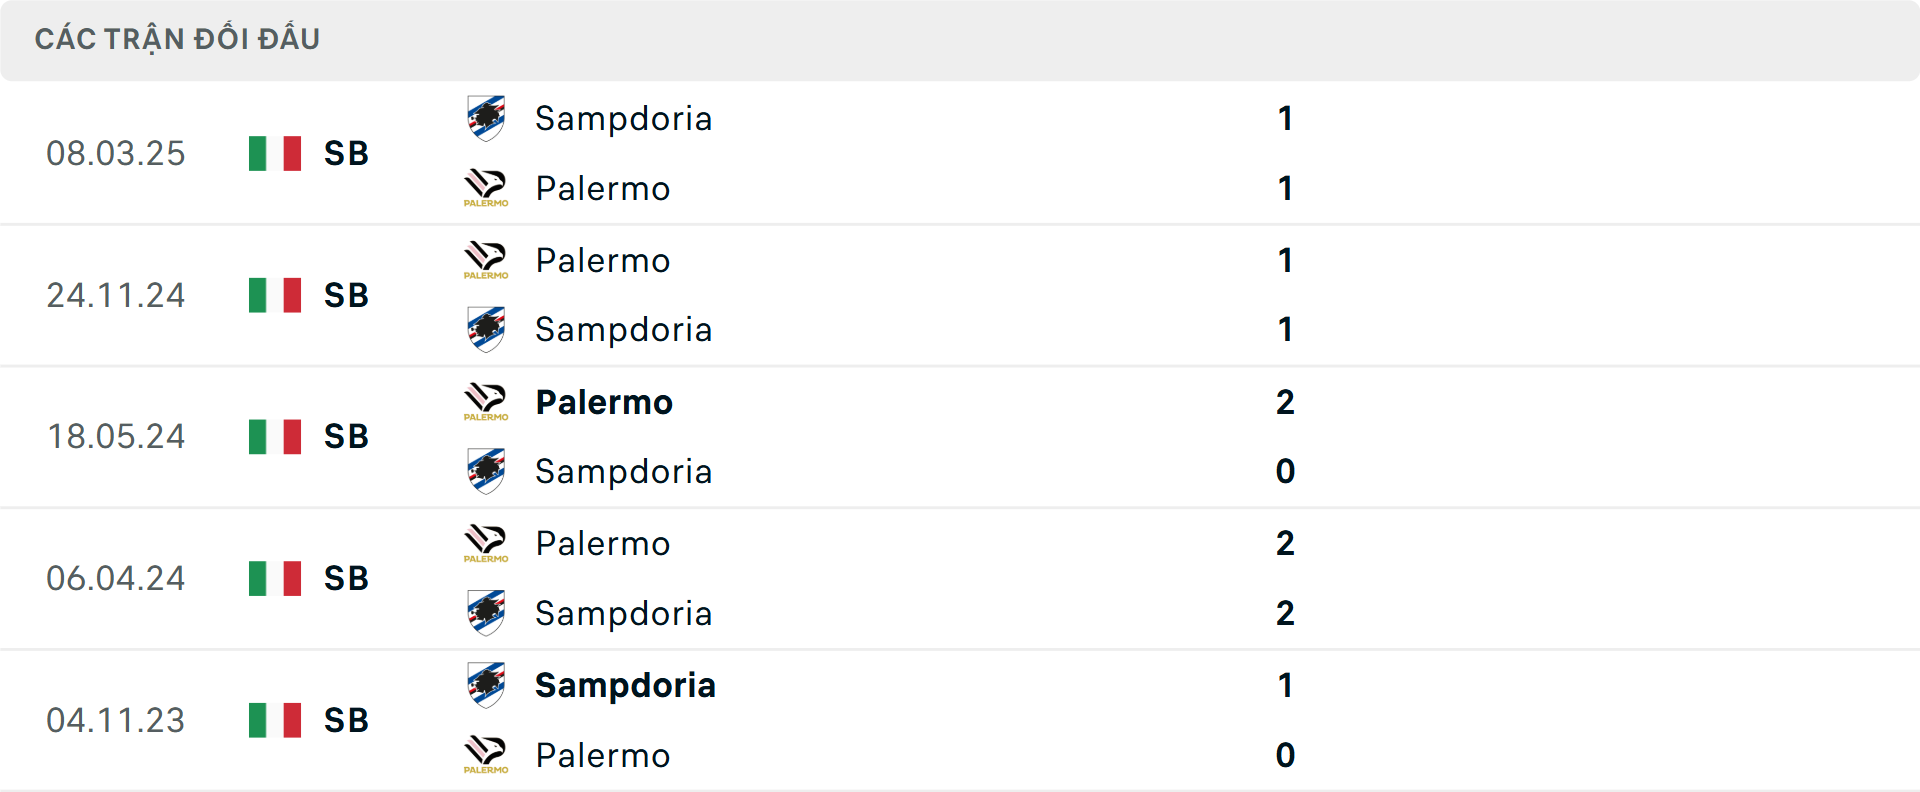Click the Sampdoria crest in the 04.11.23 match
The width and height of the screenshot is (1920, 792).
pos(486,684)
